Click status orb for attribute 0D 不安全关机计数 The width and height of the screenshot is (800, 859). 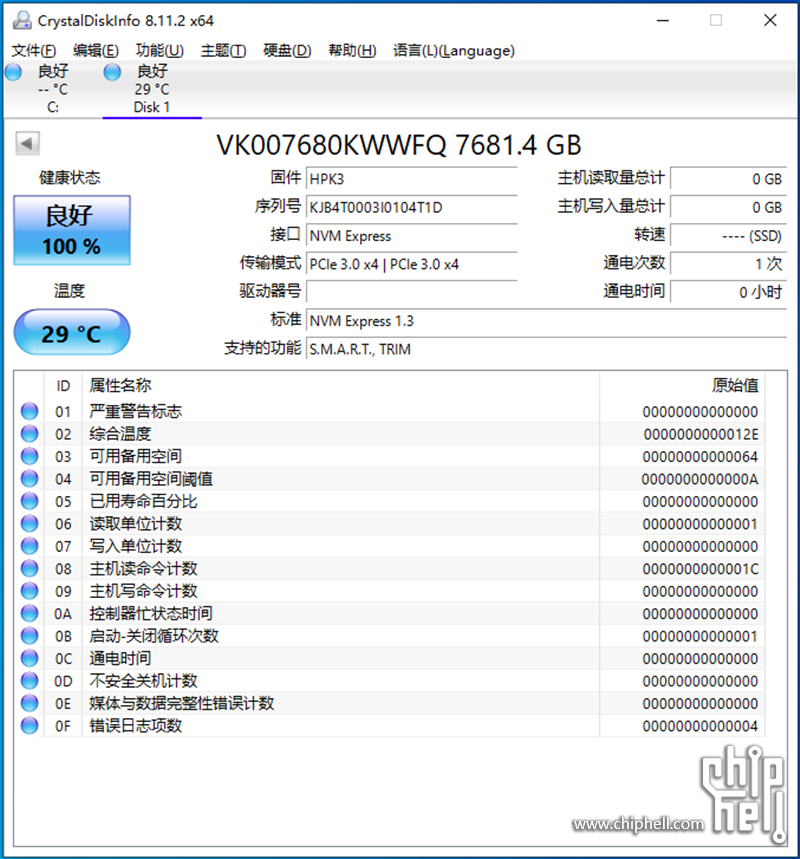tap(30, 680)
